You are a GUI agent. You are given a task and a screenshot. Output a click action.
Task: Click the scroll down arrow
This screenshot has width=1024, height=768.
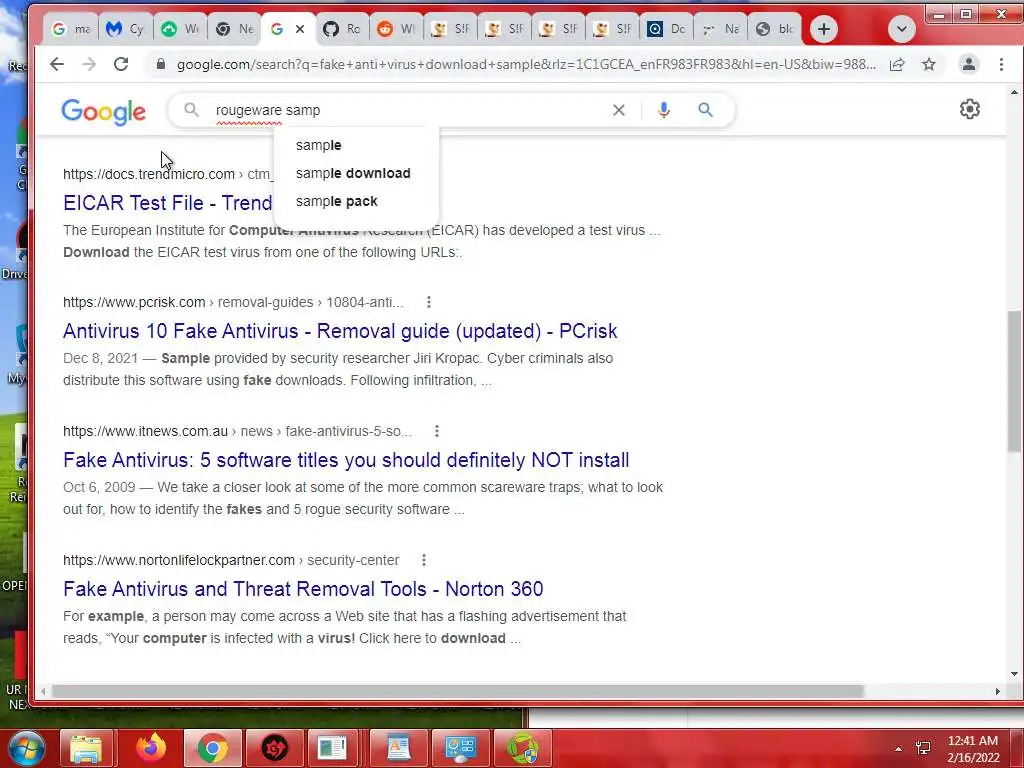[x=1014, y=673]
